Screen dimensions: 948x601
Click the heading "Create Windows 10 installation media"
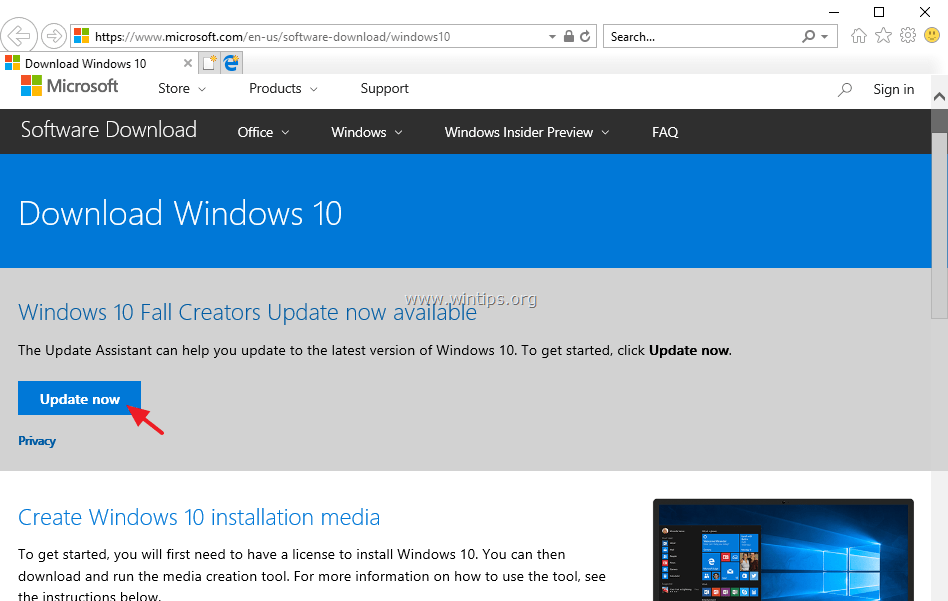click(x=199, y=518)
